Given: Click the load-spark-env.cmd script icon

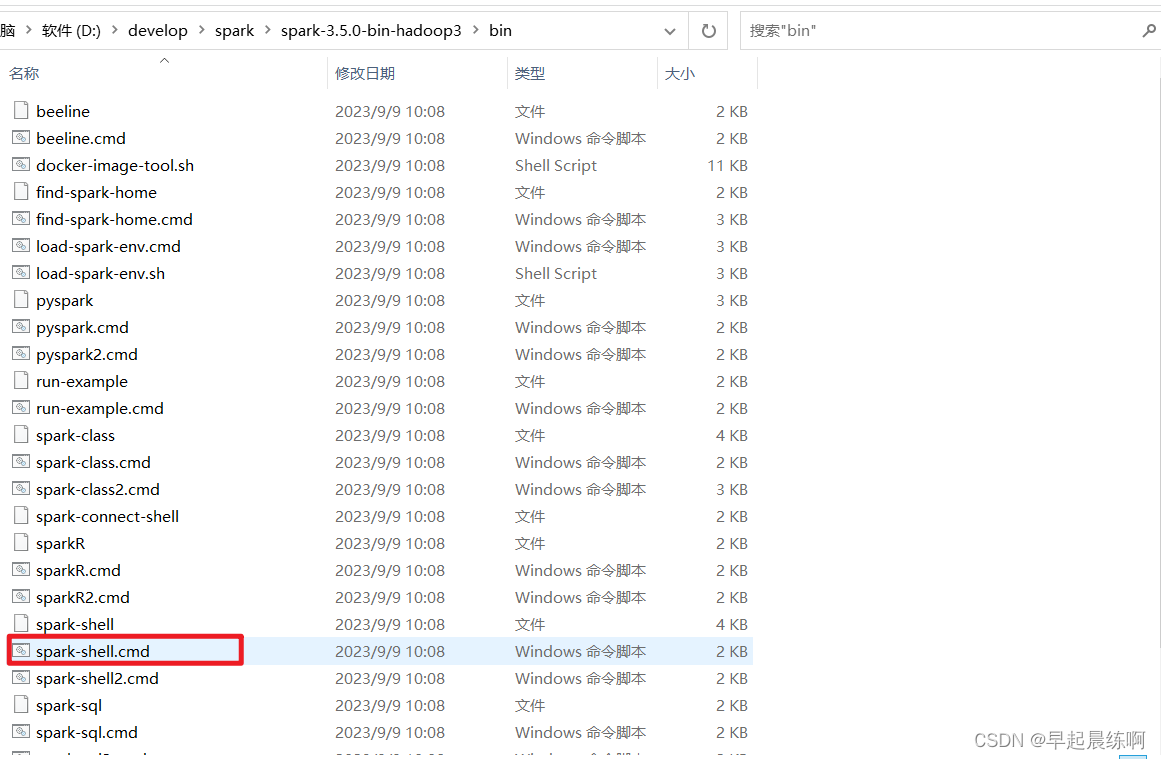Looking at the screenshot, I should (x=21, y=246).
